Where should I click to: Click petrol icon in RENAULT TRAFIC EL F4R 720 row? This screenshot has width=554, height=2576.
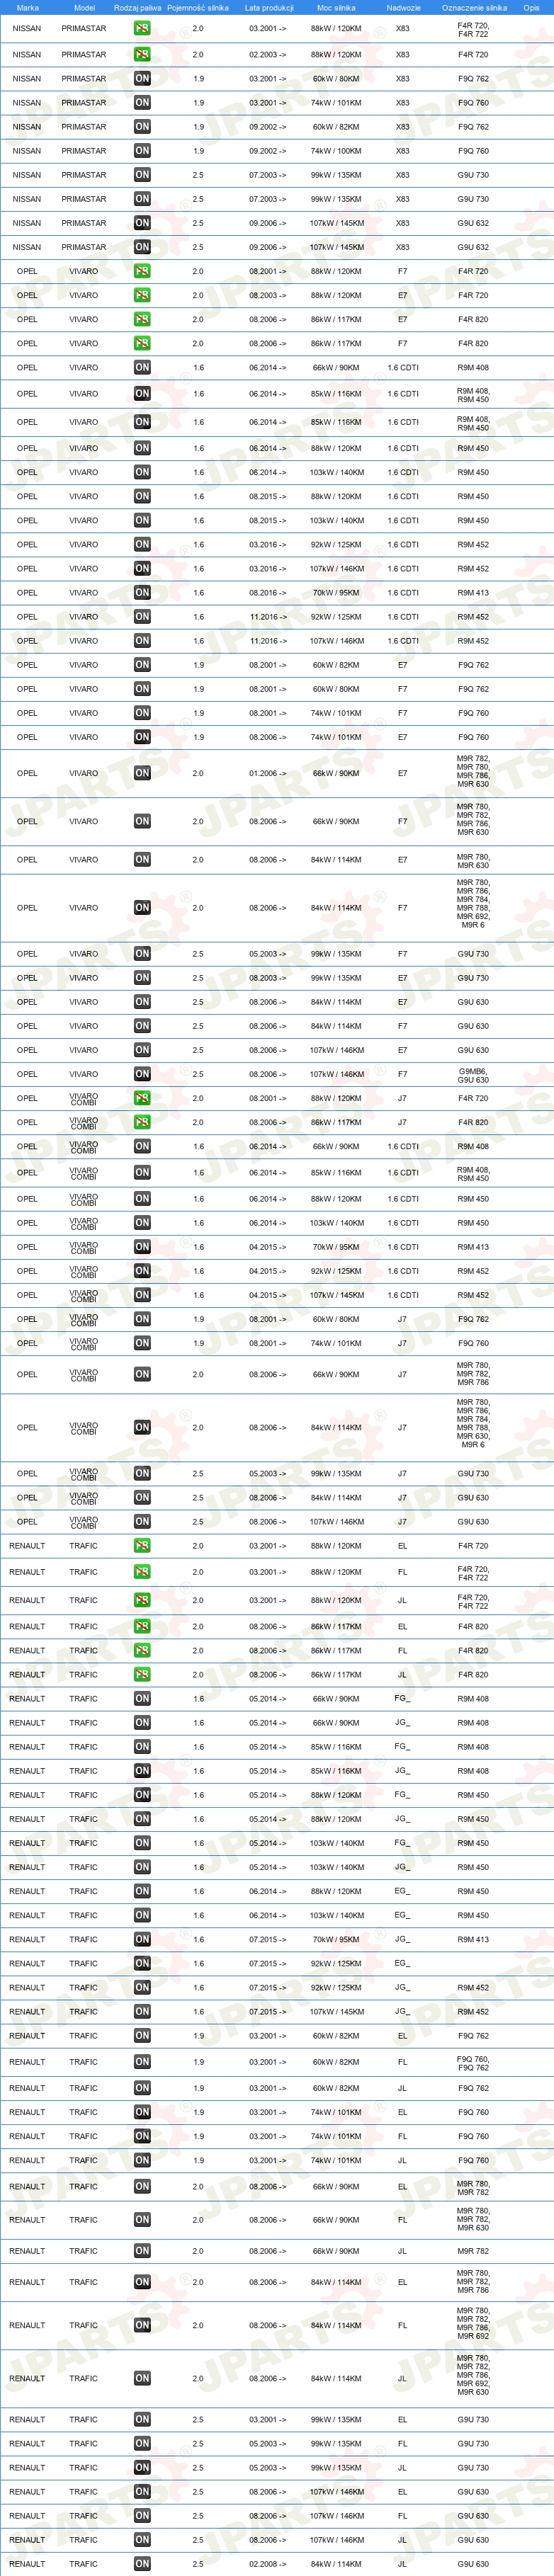(x=142, y=1545)
